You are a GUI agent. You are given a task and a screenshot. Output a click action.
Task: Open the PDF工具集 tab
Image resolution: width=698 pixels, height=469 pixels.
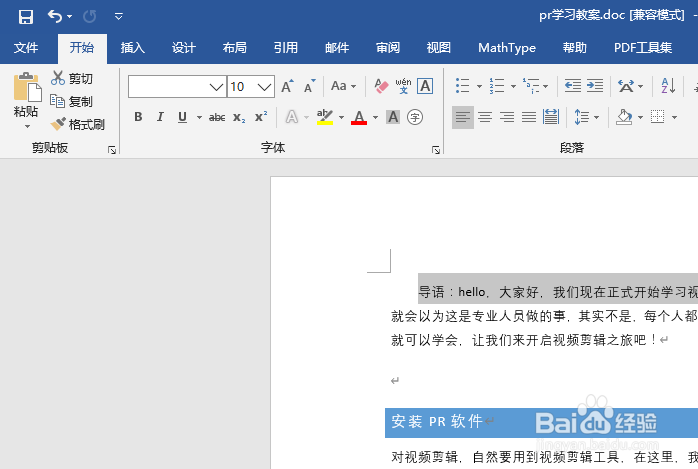tap(643, 48)
